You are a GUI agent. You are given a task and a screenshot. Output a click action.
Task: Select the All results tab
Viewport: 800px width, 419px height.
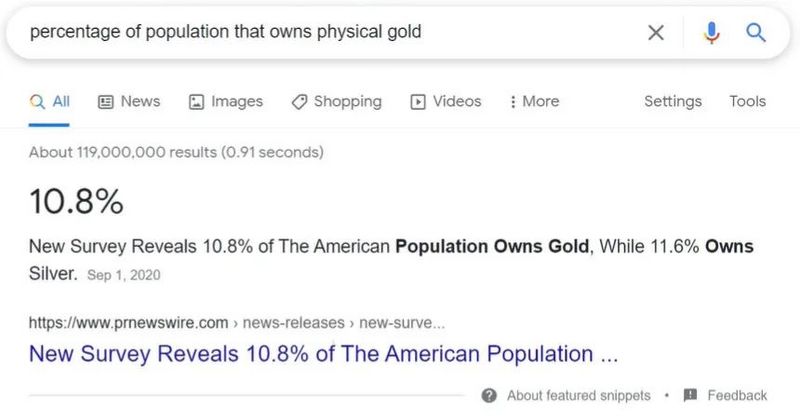point(50,101)
